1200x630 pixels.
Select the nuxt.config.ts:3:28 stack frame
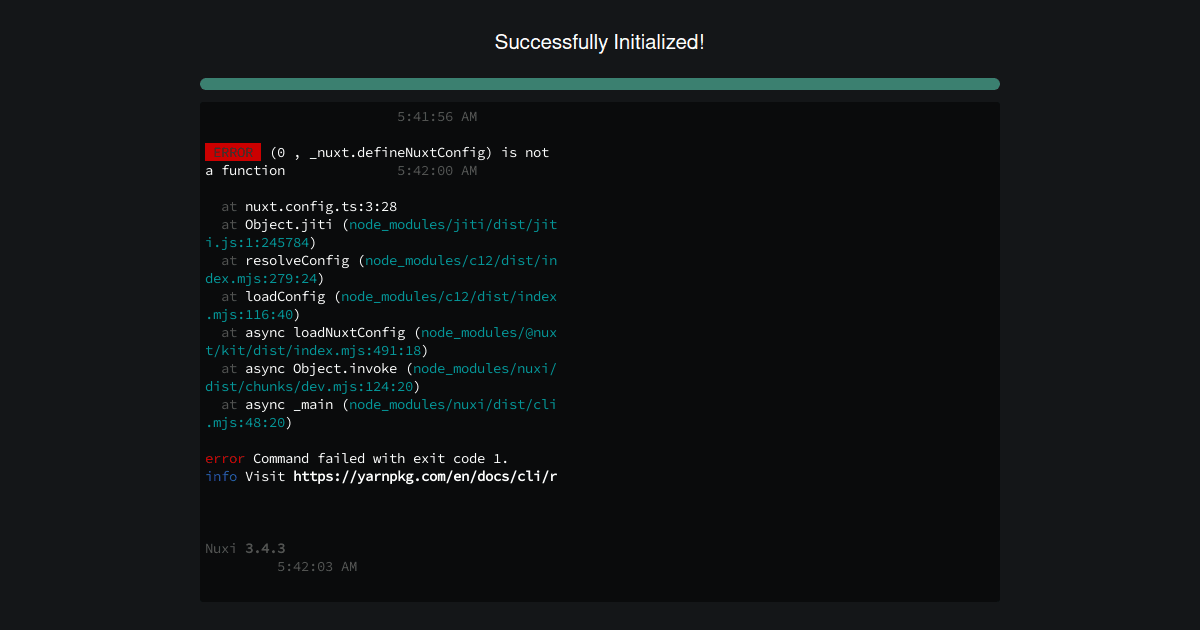[x=322, y=206]
